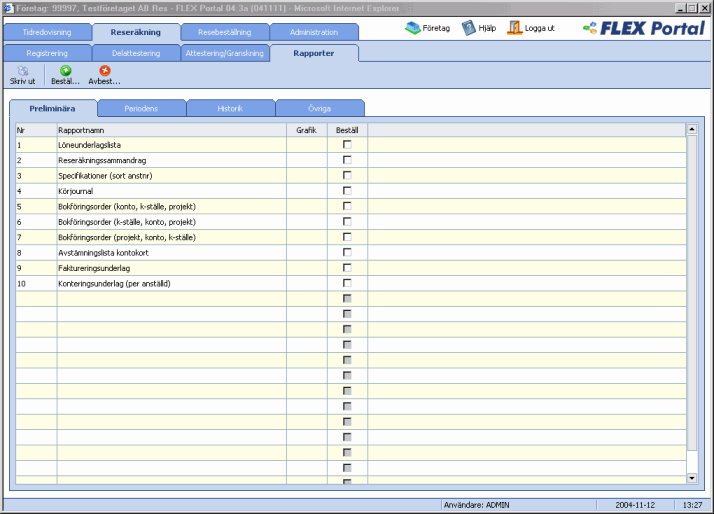Open the Företag icon in header

[412, 28]
